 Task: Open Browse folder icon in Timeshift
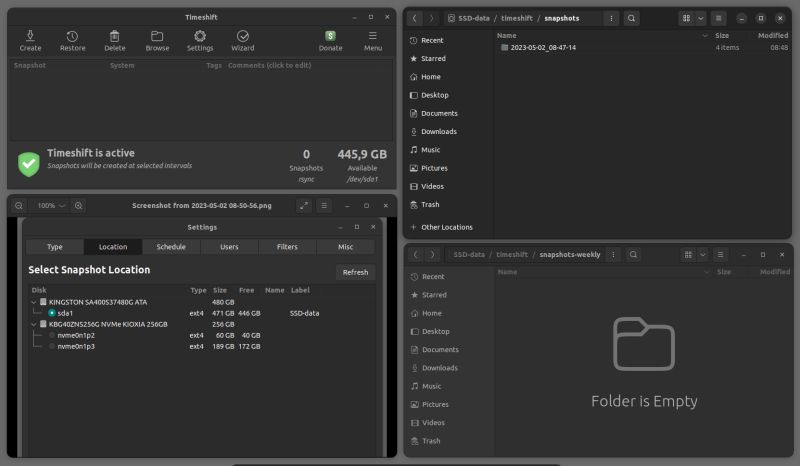(x=157, y=41)
